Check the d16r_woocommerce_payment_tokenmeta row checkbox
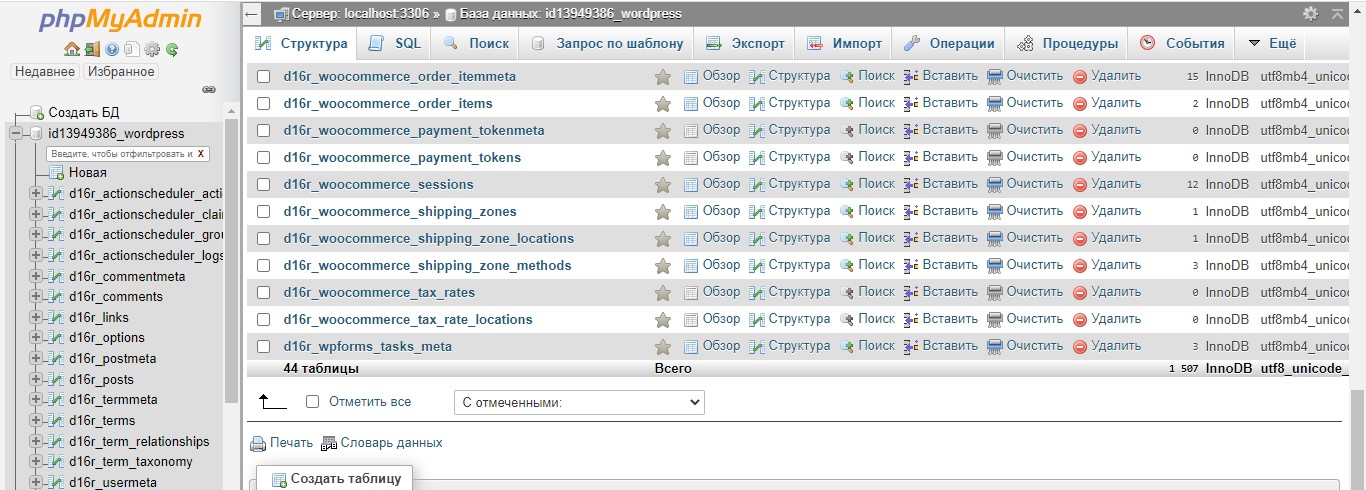 point(264,131)
